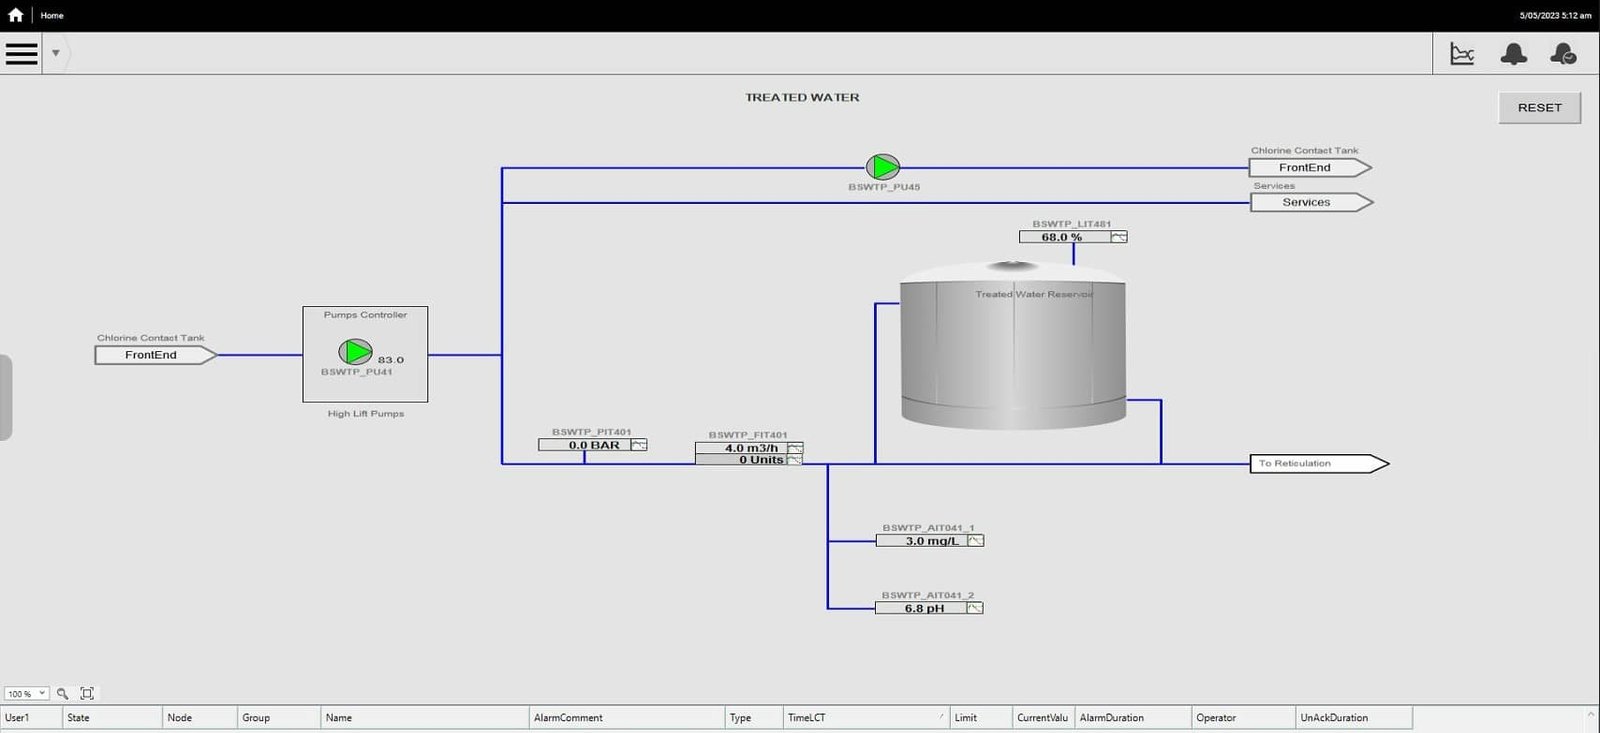Go to FrontEnd link at top right
The height and width of the screenshot is (733, 1600).
pos(1305,168)
